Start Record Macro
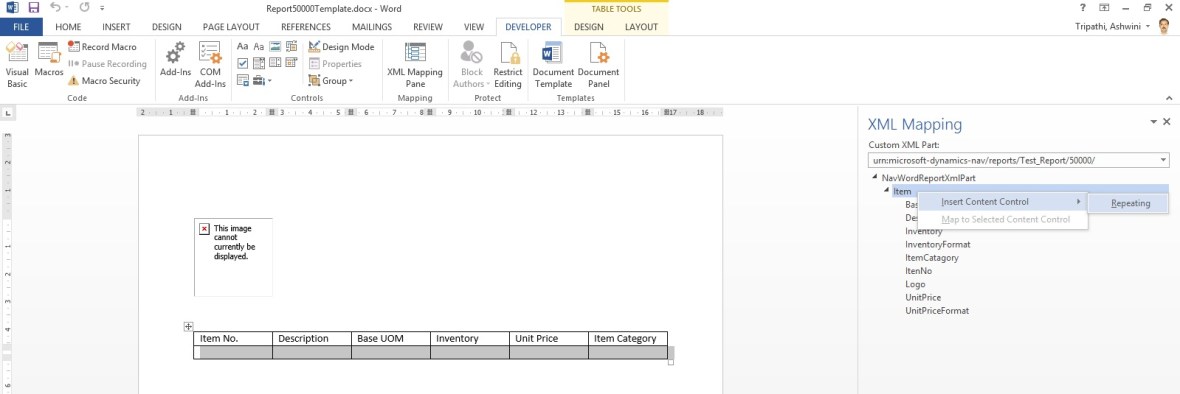Screen dimensions: 1180x394 pyautogui.click(x=102, y=47)
